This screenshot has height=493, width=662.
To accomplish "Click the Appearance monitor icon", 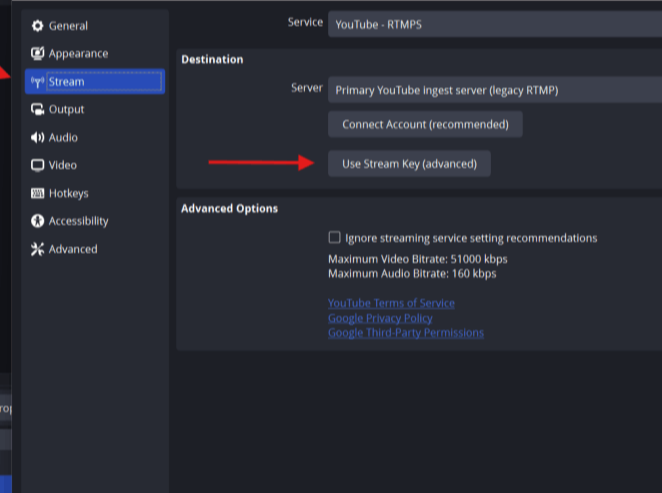I will point(37,54).
